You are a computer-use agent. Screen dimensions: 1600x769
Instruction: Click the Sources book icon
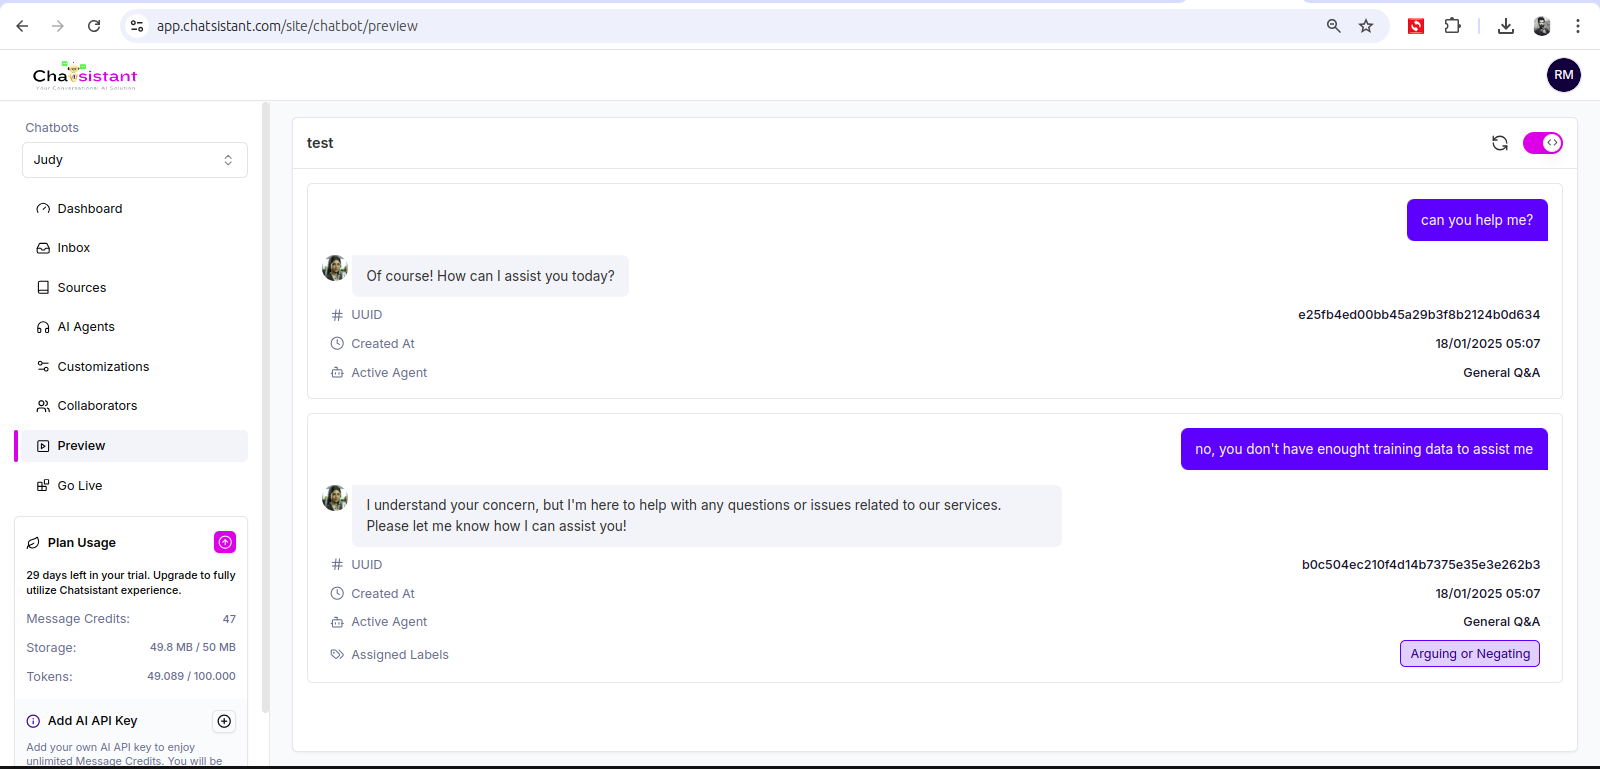pyautogui.click(x=43, y=288)
